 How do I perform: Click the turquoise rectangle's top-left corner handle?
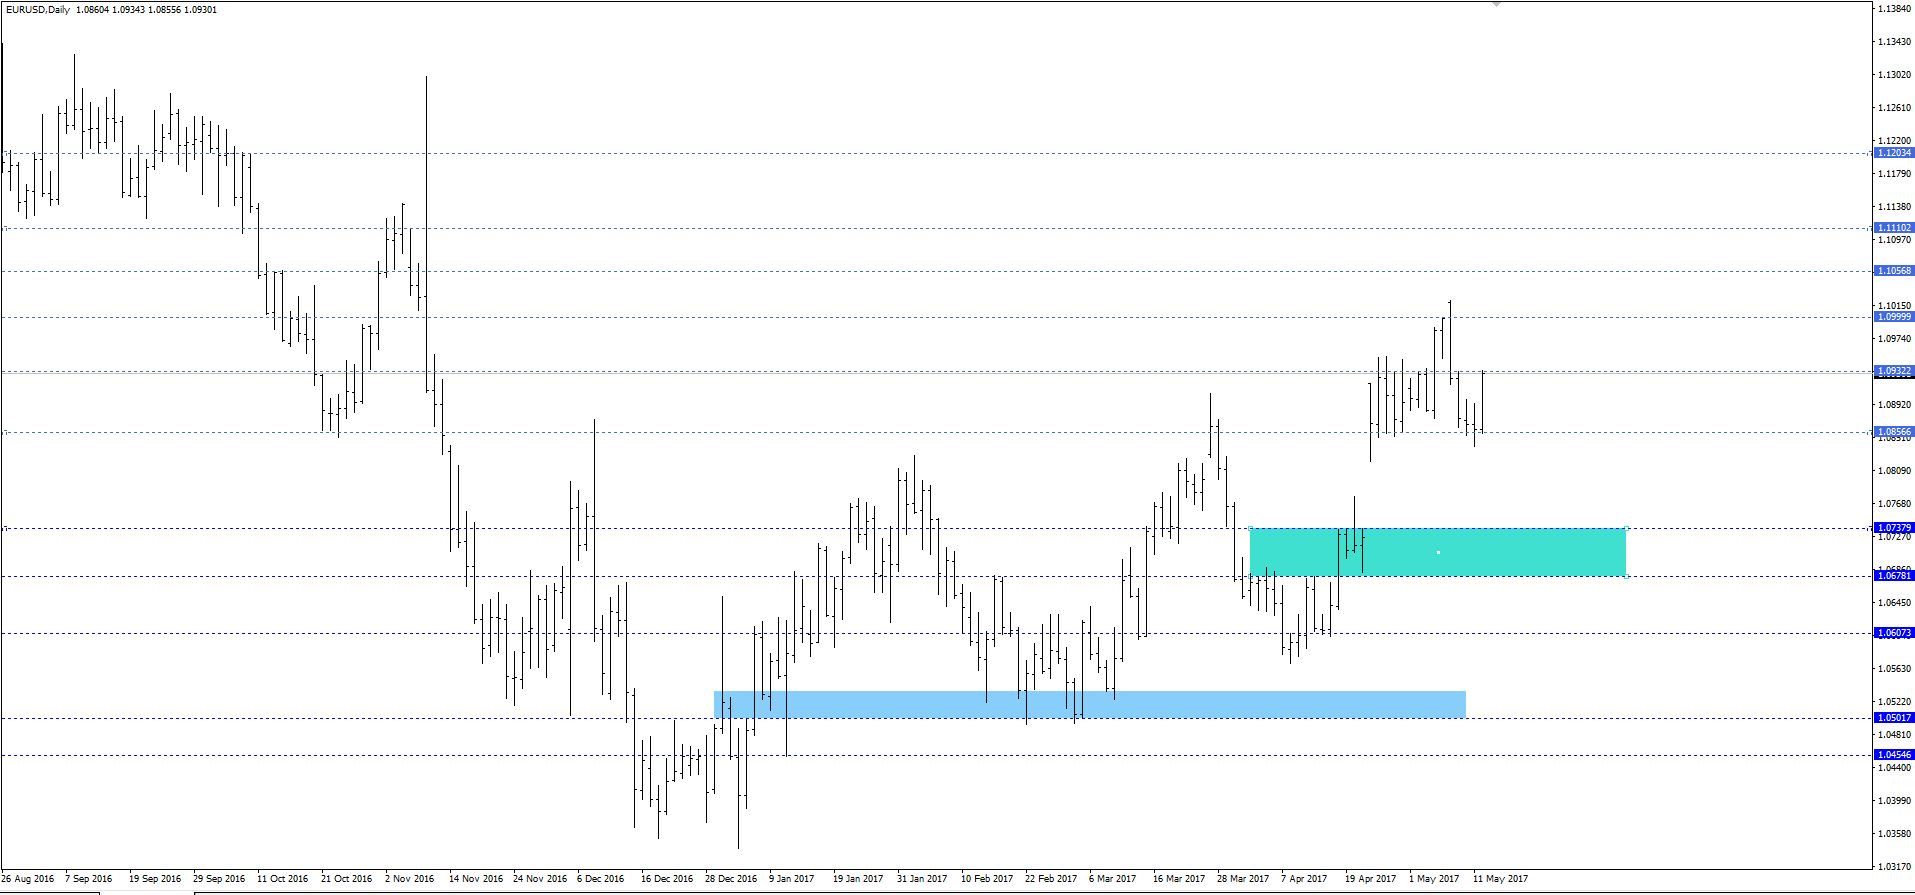tap(1251, 528)
